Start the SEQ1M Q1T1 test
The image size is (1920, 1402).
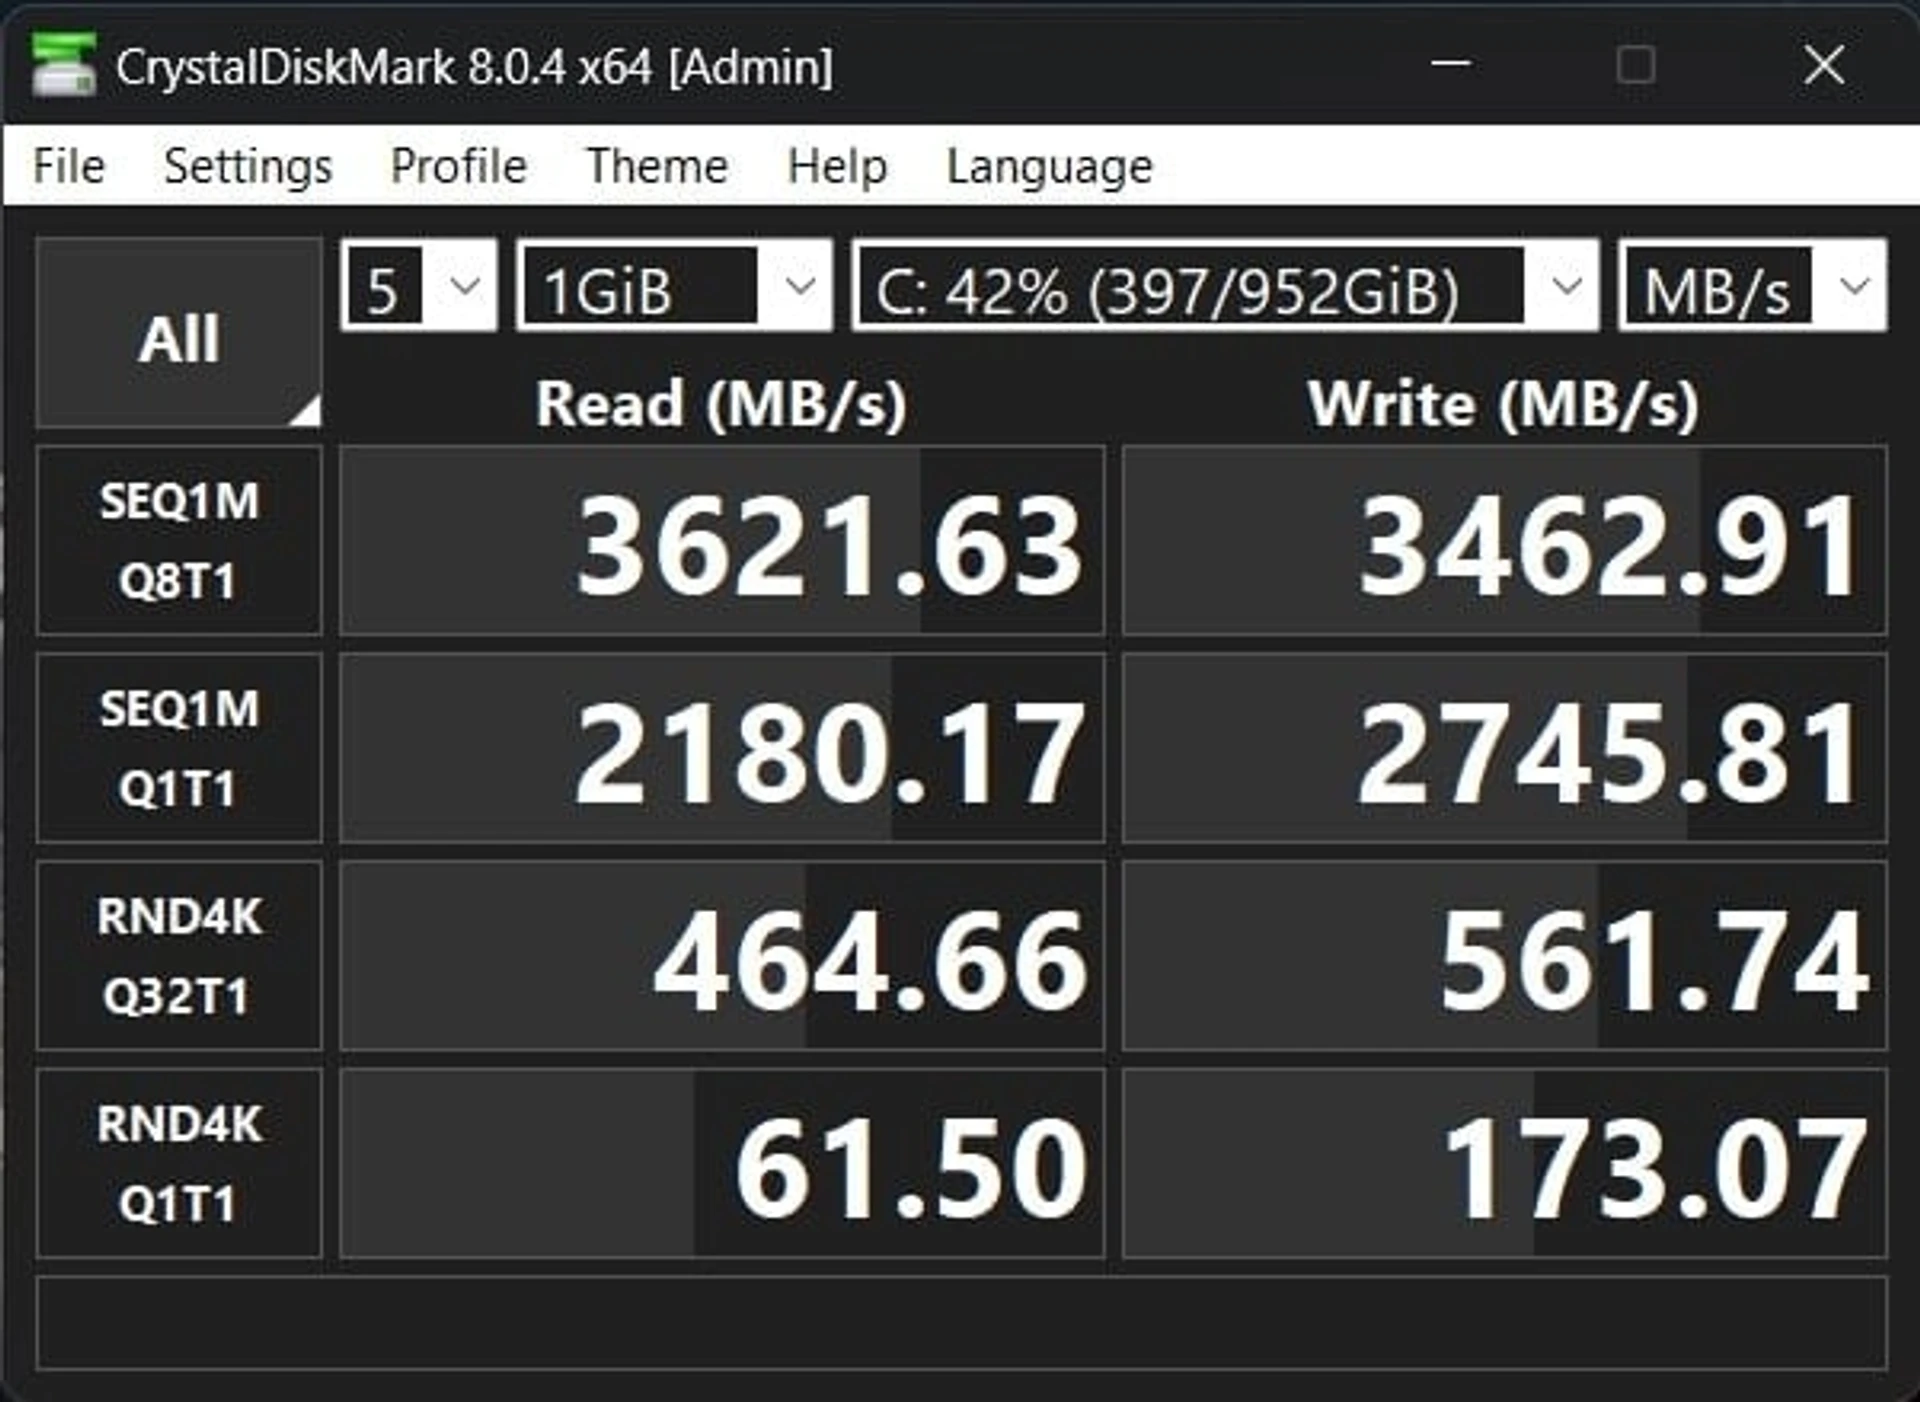click(179, 749)
